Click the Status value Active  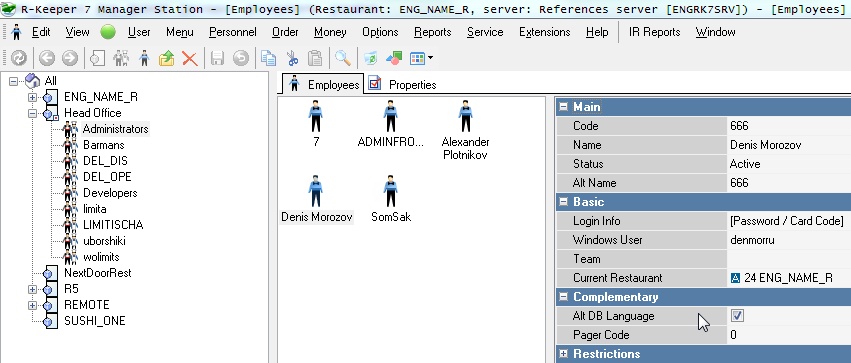(745, 164)
